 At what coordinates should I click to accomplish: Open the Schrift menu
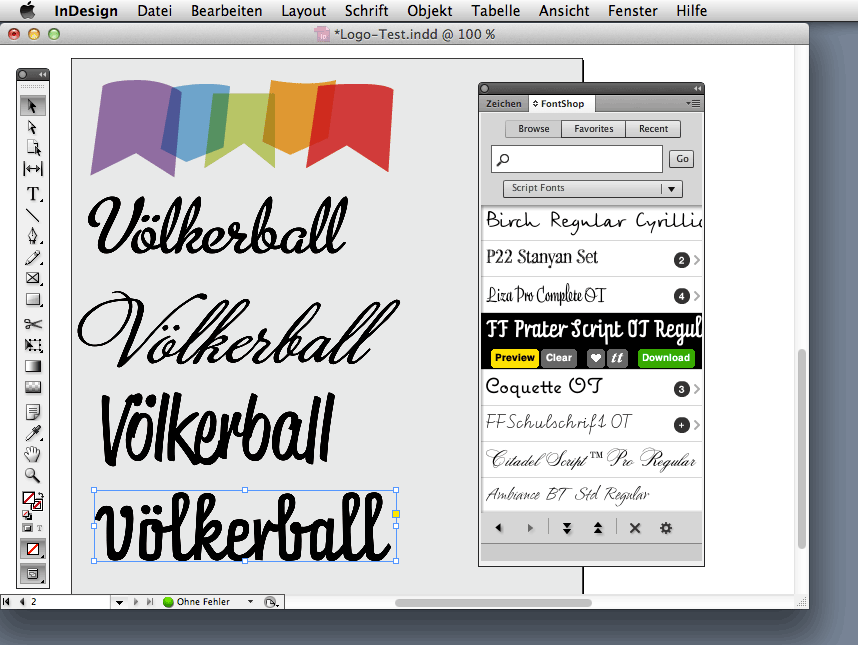click(367, 11)
